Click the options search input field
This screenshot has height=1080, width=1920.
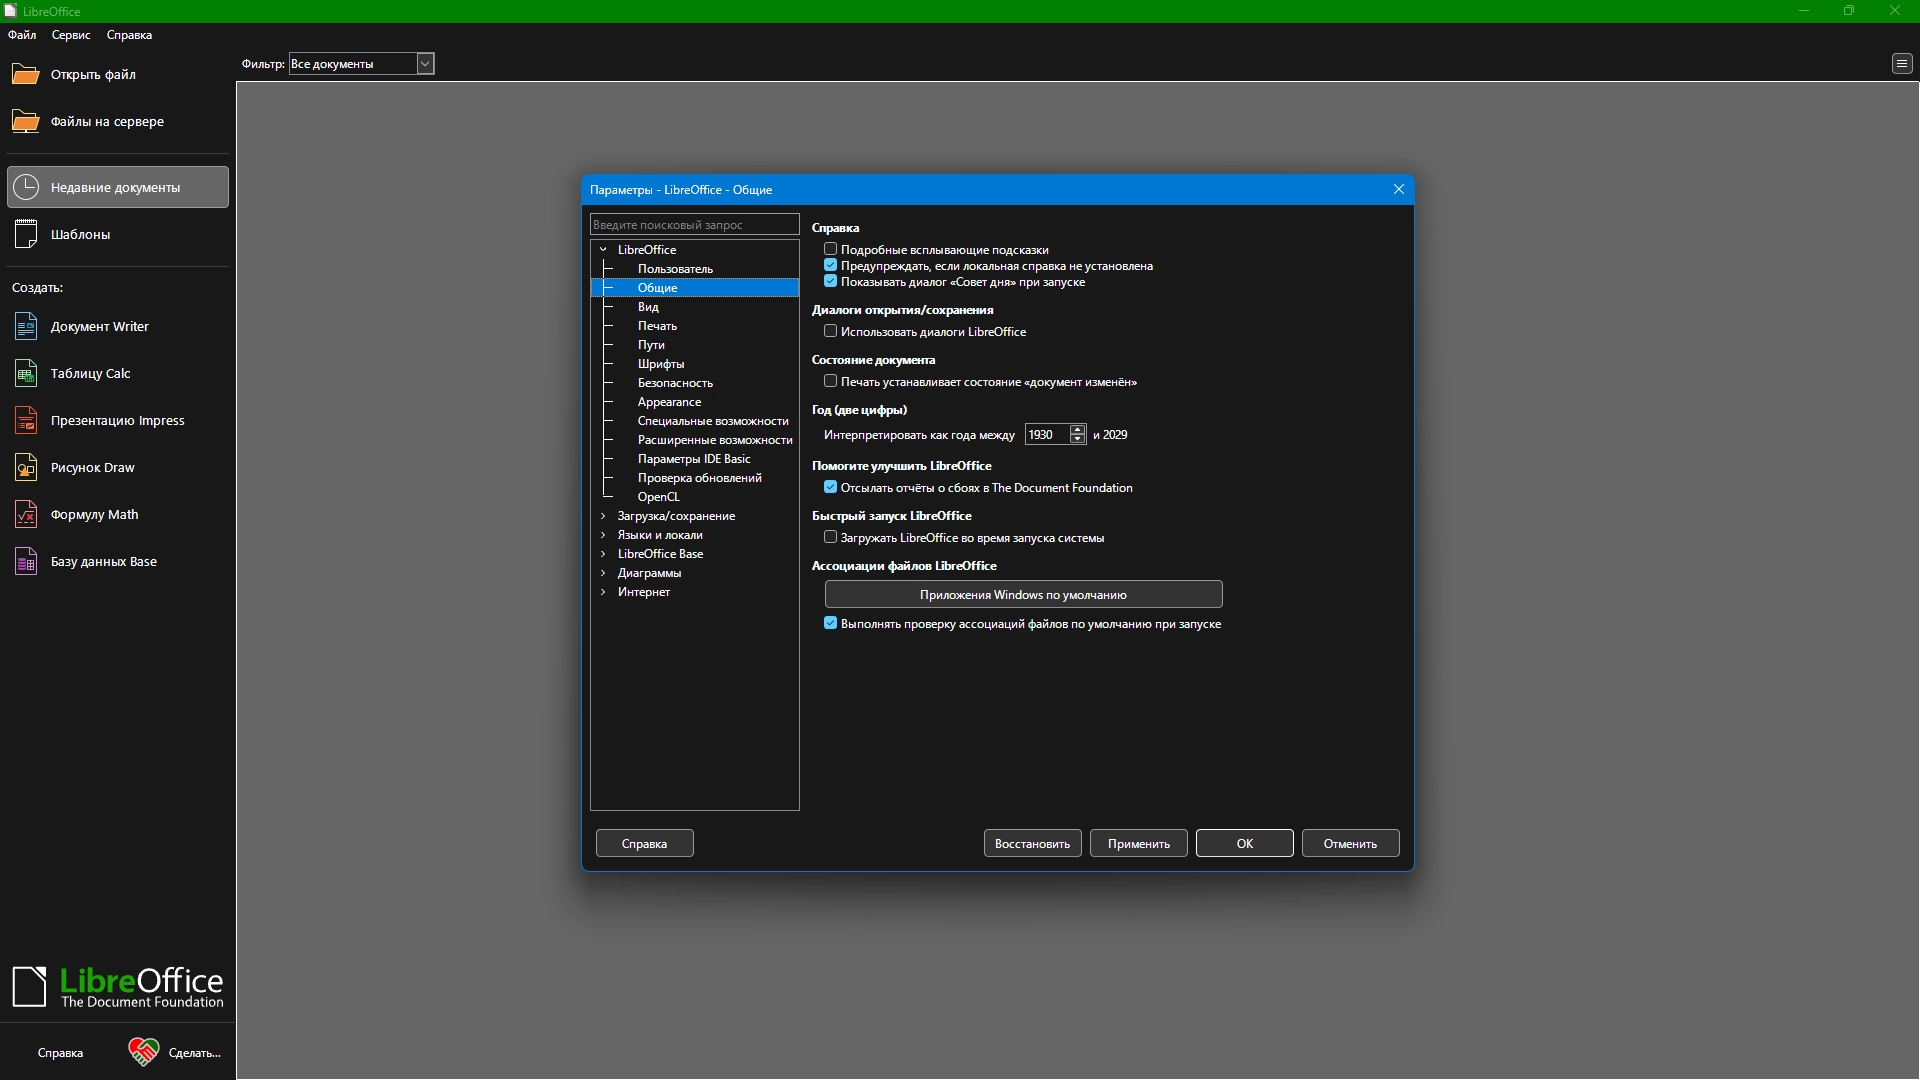coord(694,225)
